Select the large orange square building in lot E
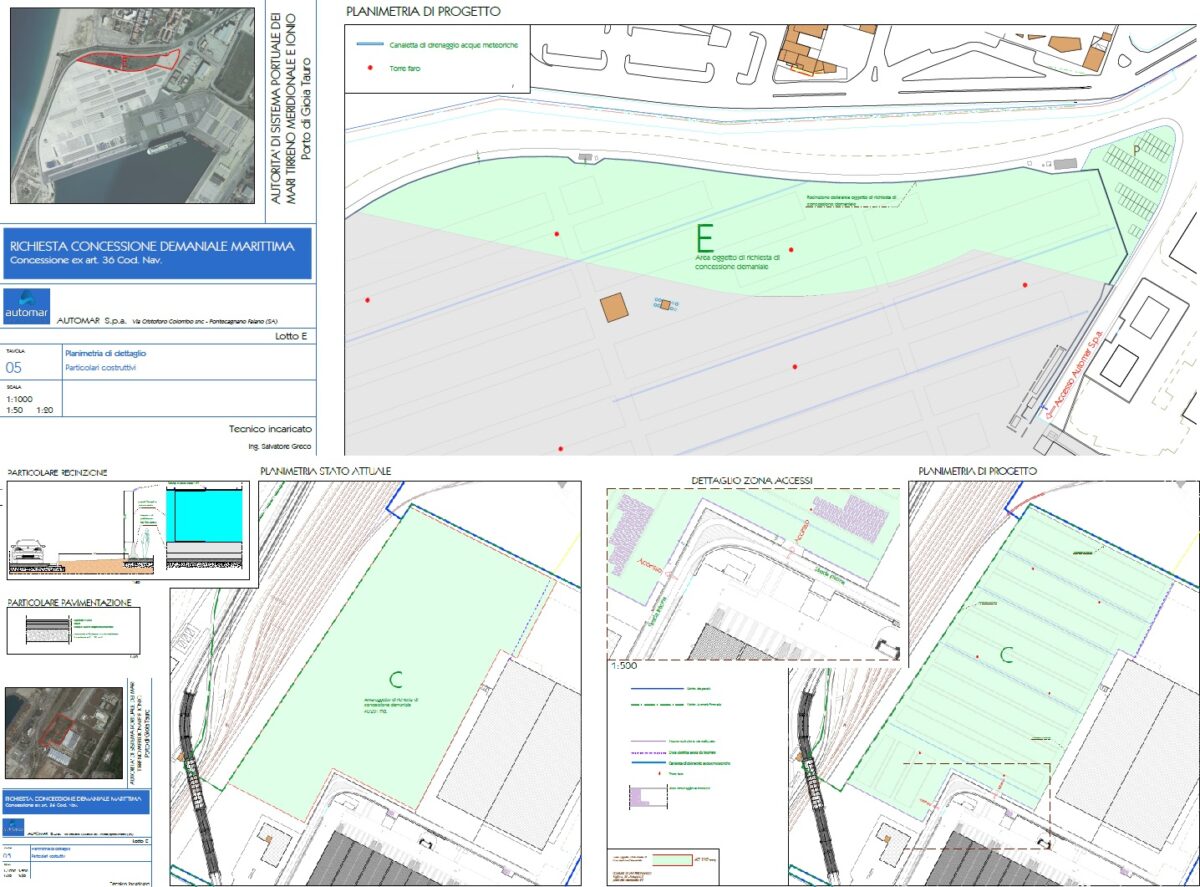This screenshot has height=887, width=1200. [x=614, y=307]
